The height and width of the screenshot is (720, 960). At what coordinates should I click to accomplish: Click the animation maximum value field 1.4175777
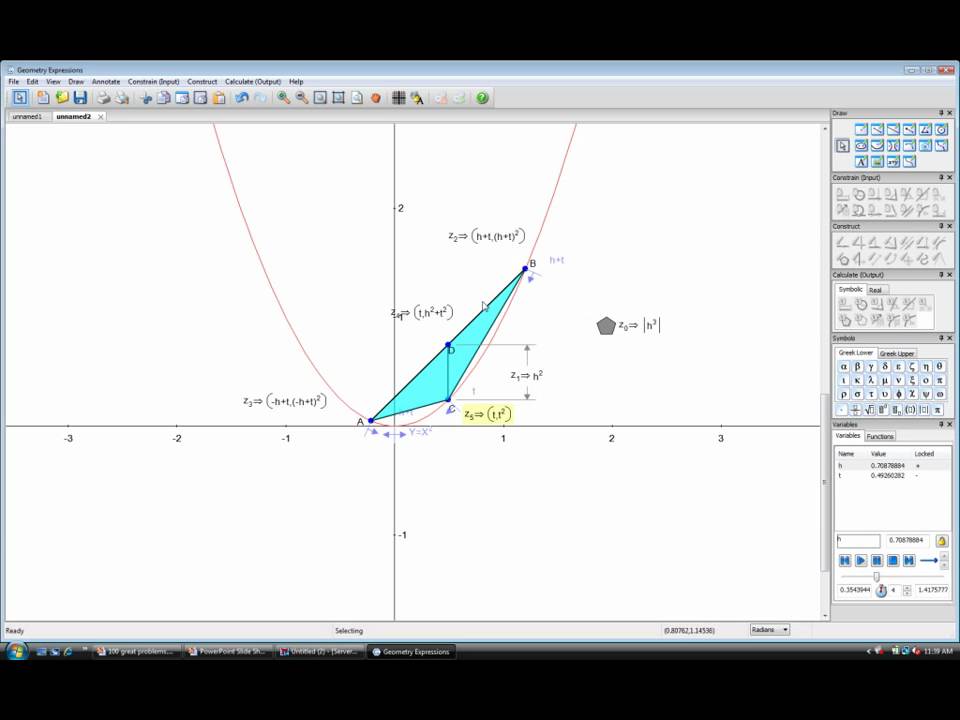click(932, 590)
